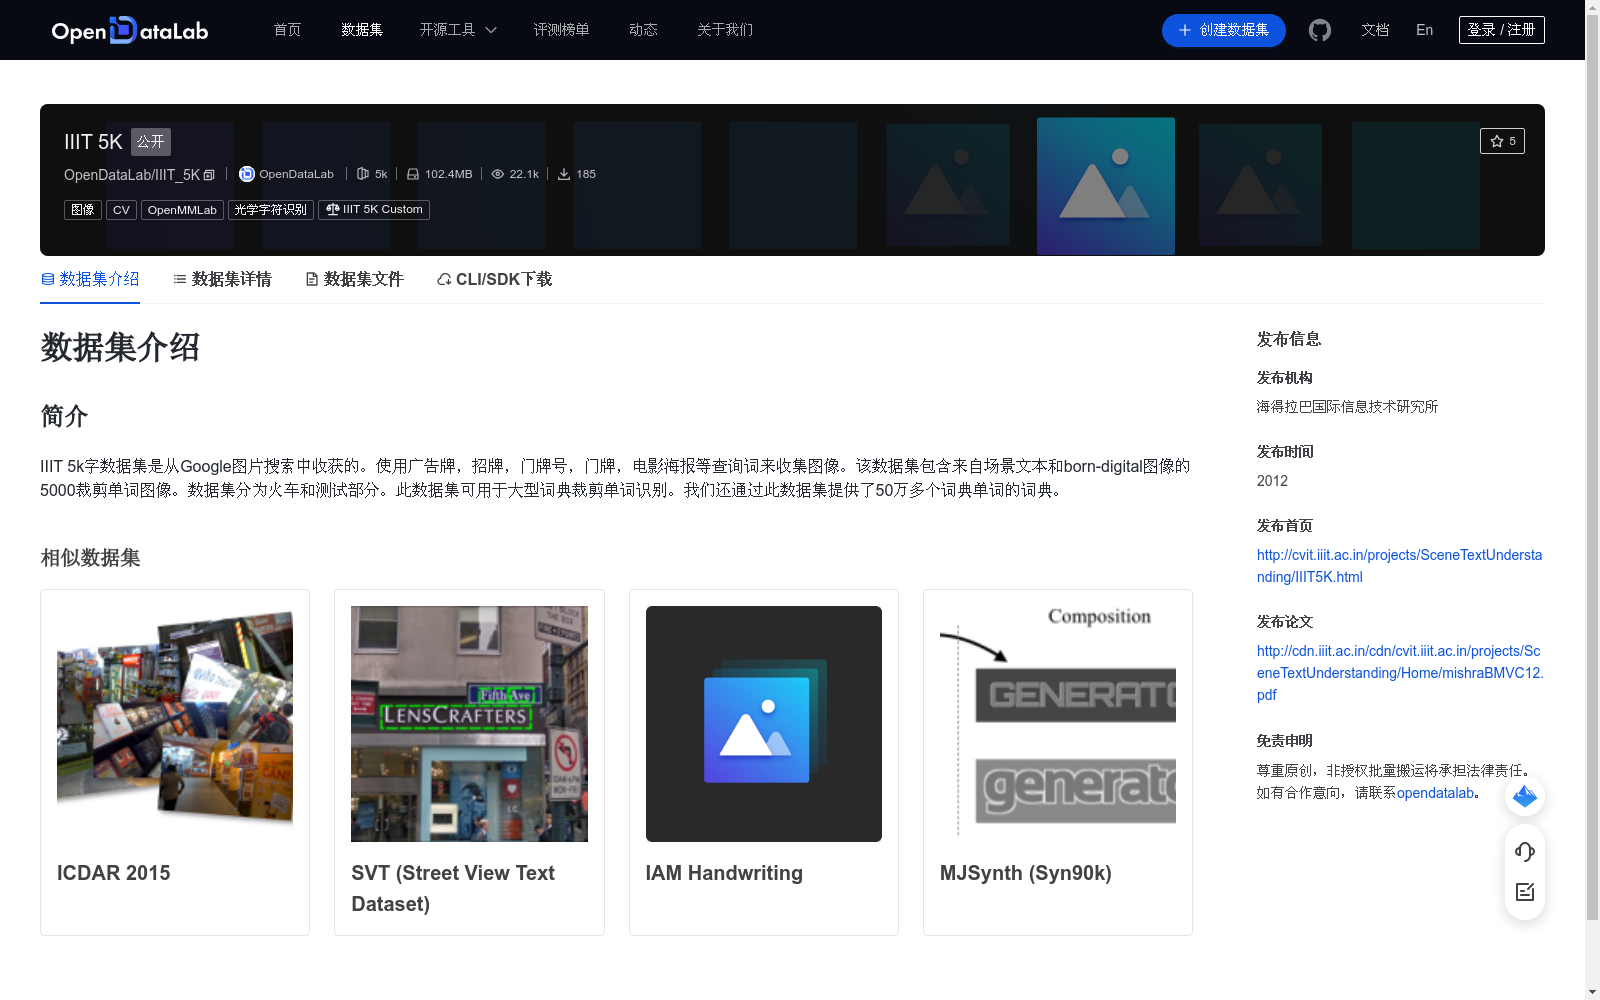Open SVT Street View Text thumbnail
The width and height of the screenshot is (1600, 1000).
tap(469, 724)
